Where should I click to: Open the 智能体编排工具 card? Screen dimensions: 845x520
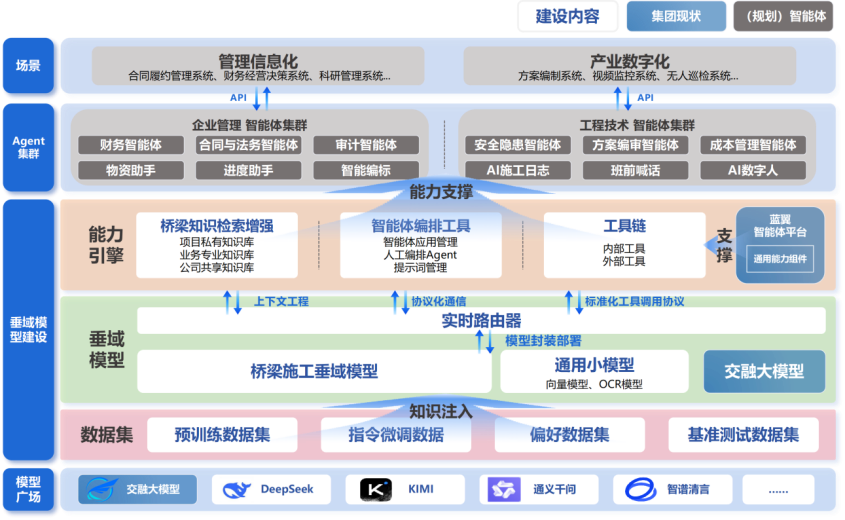click(x=420, y=245)
